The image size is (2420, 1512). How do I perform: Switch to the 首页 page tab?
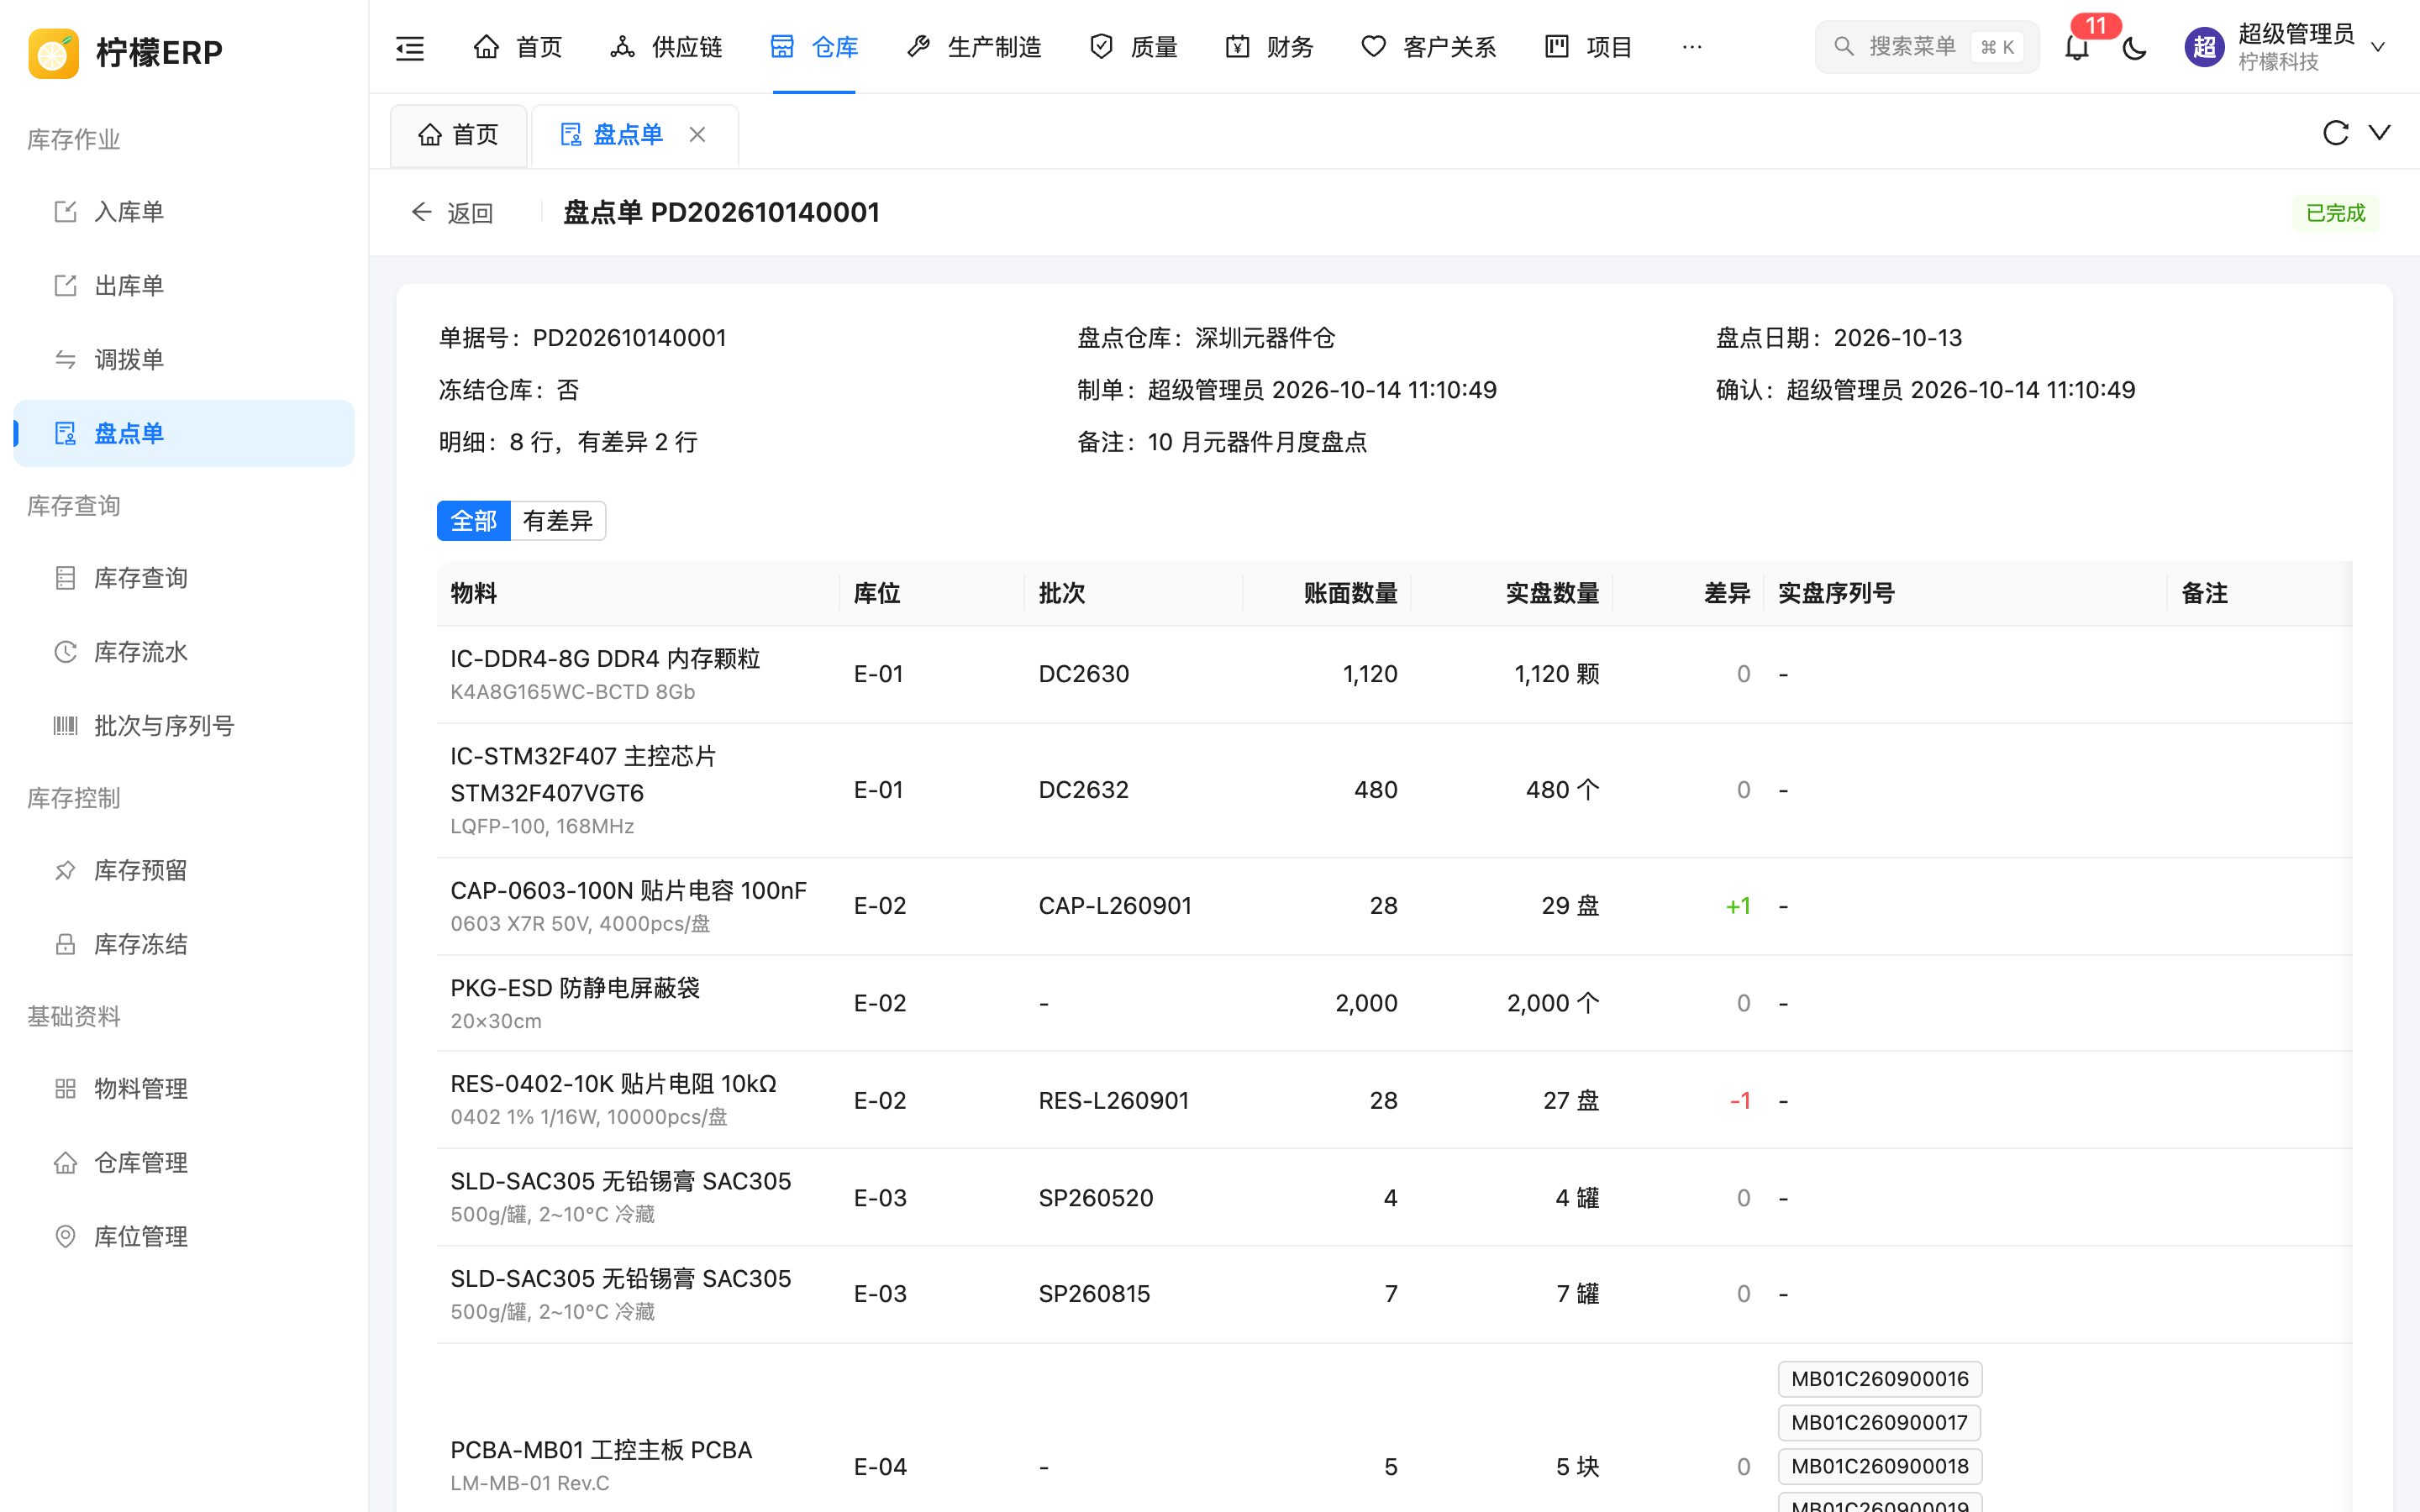click(x=459, y=135)
